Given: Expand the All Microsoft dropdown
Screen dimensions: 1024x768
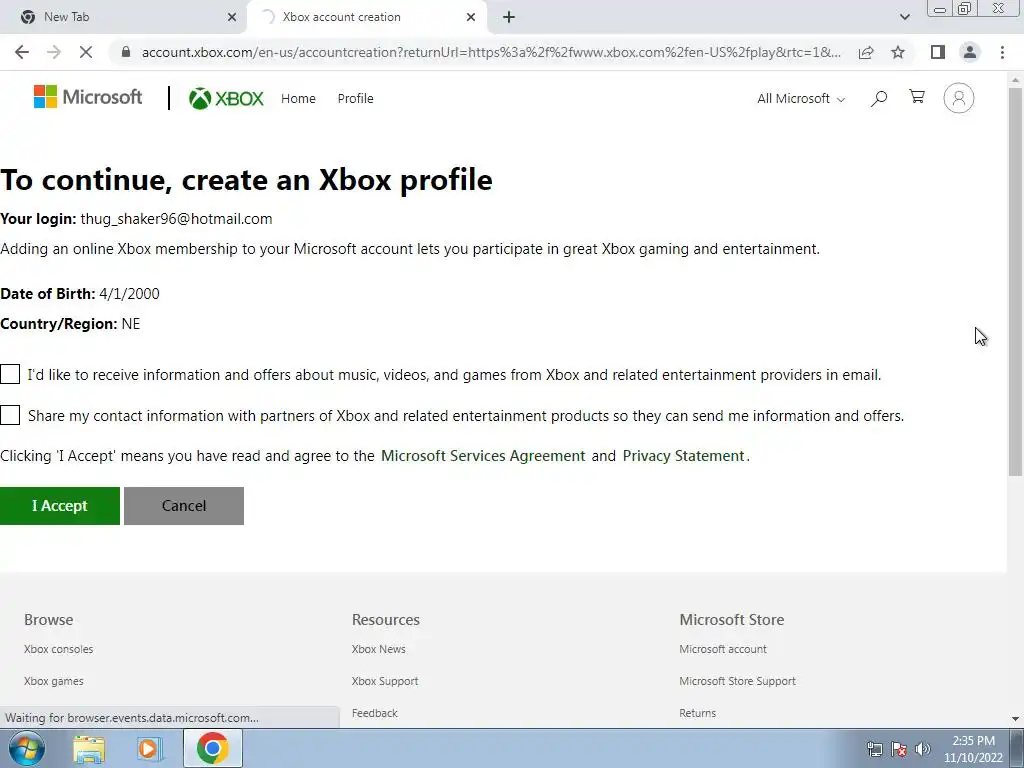Looking at the screenshot, I should tap(801, 99).
